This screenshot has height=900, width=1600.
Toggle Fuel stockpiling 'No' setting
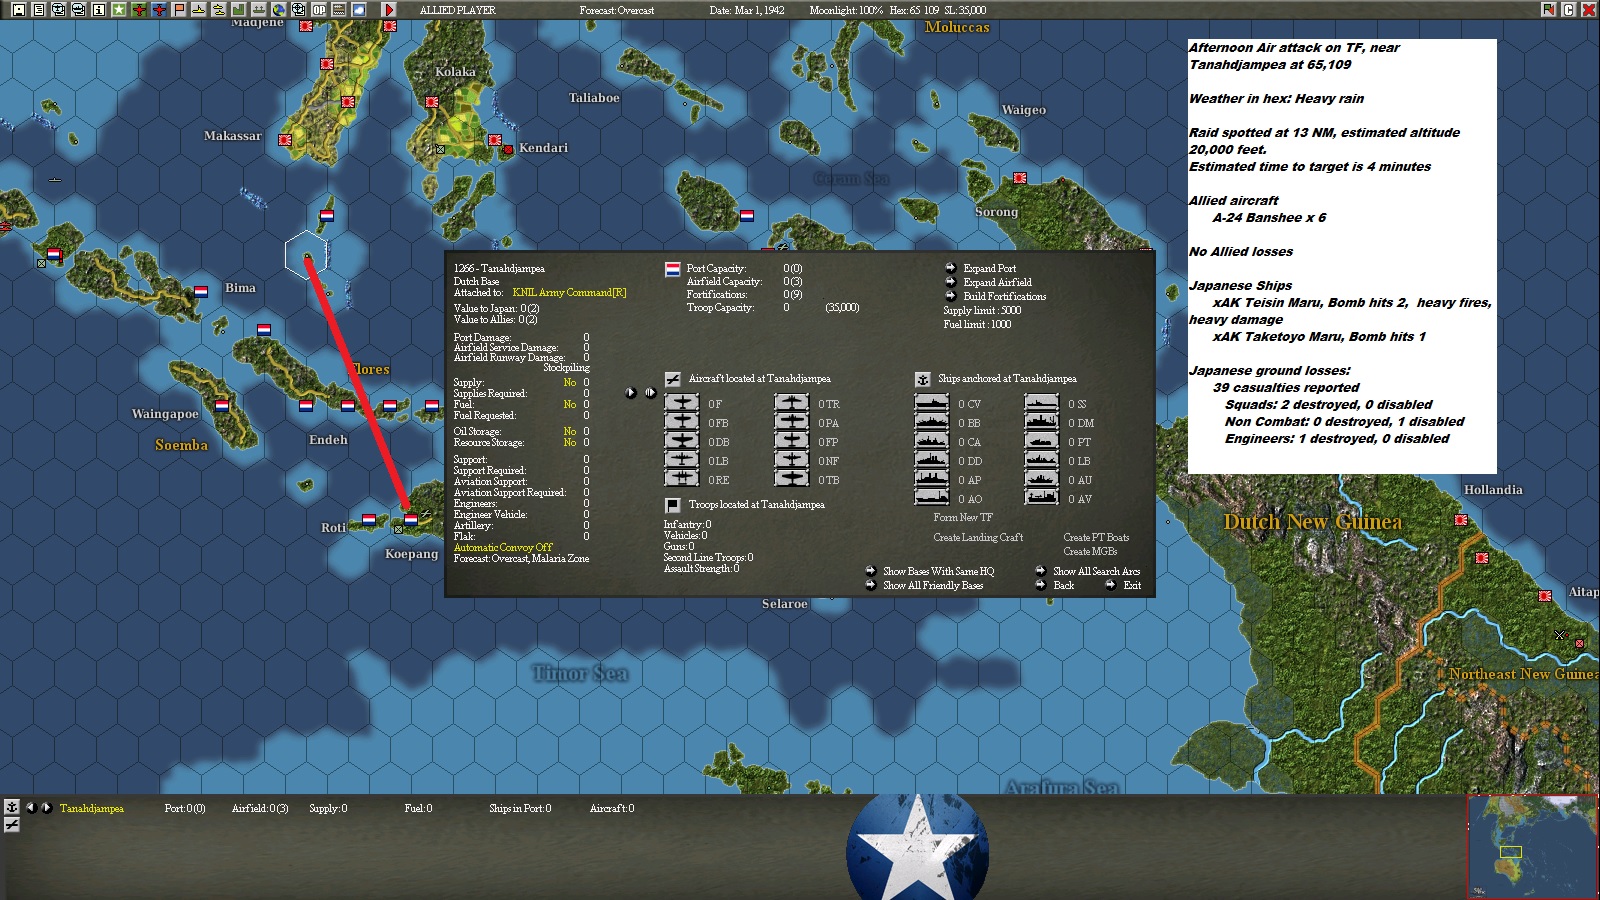click(x=570, y=404)
